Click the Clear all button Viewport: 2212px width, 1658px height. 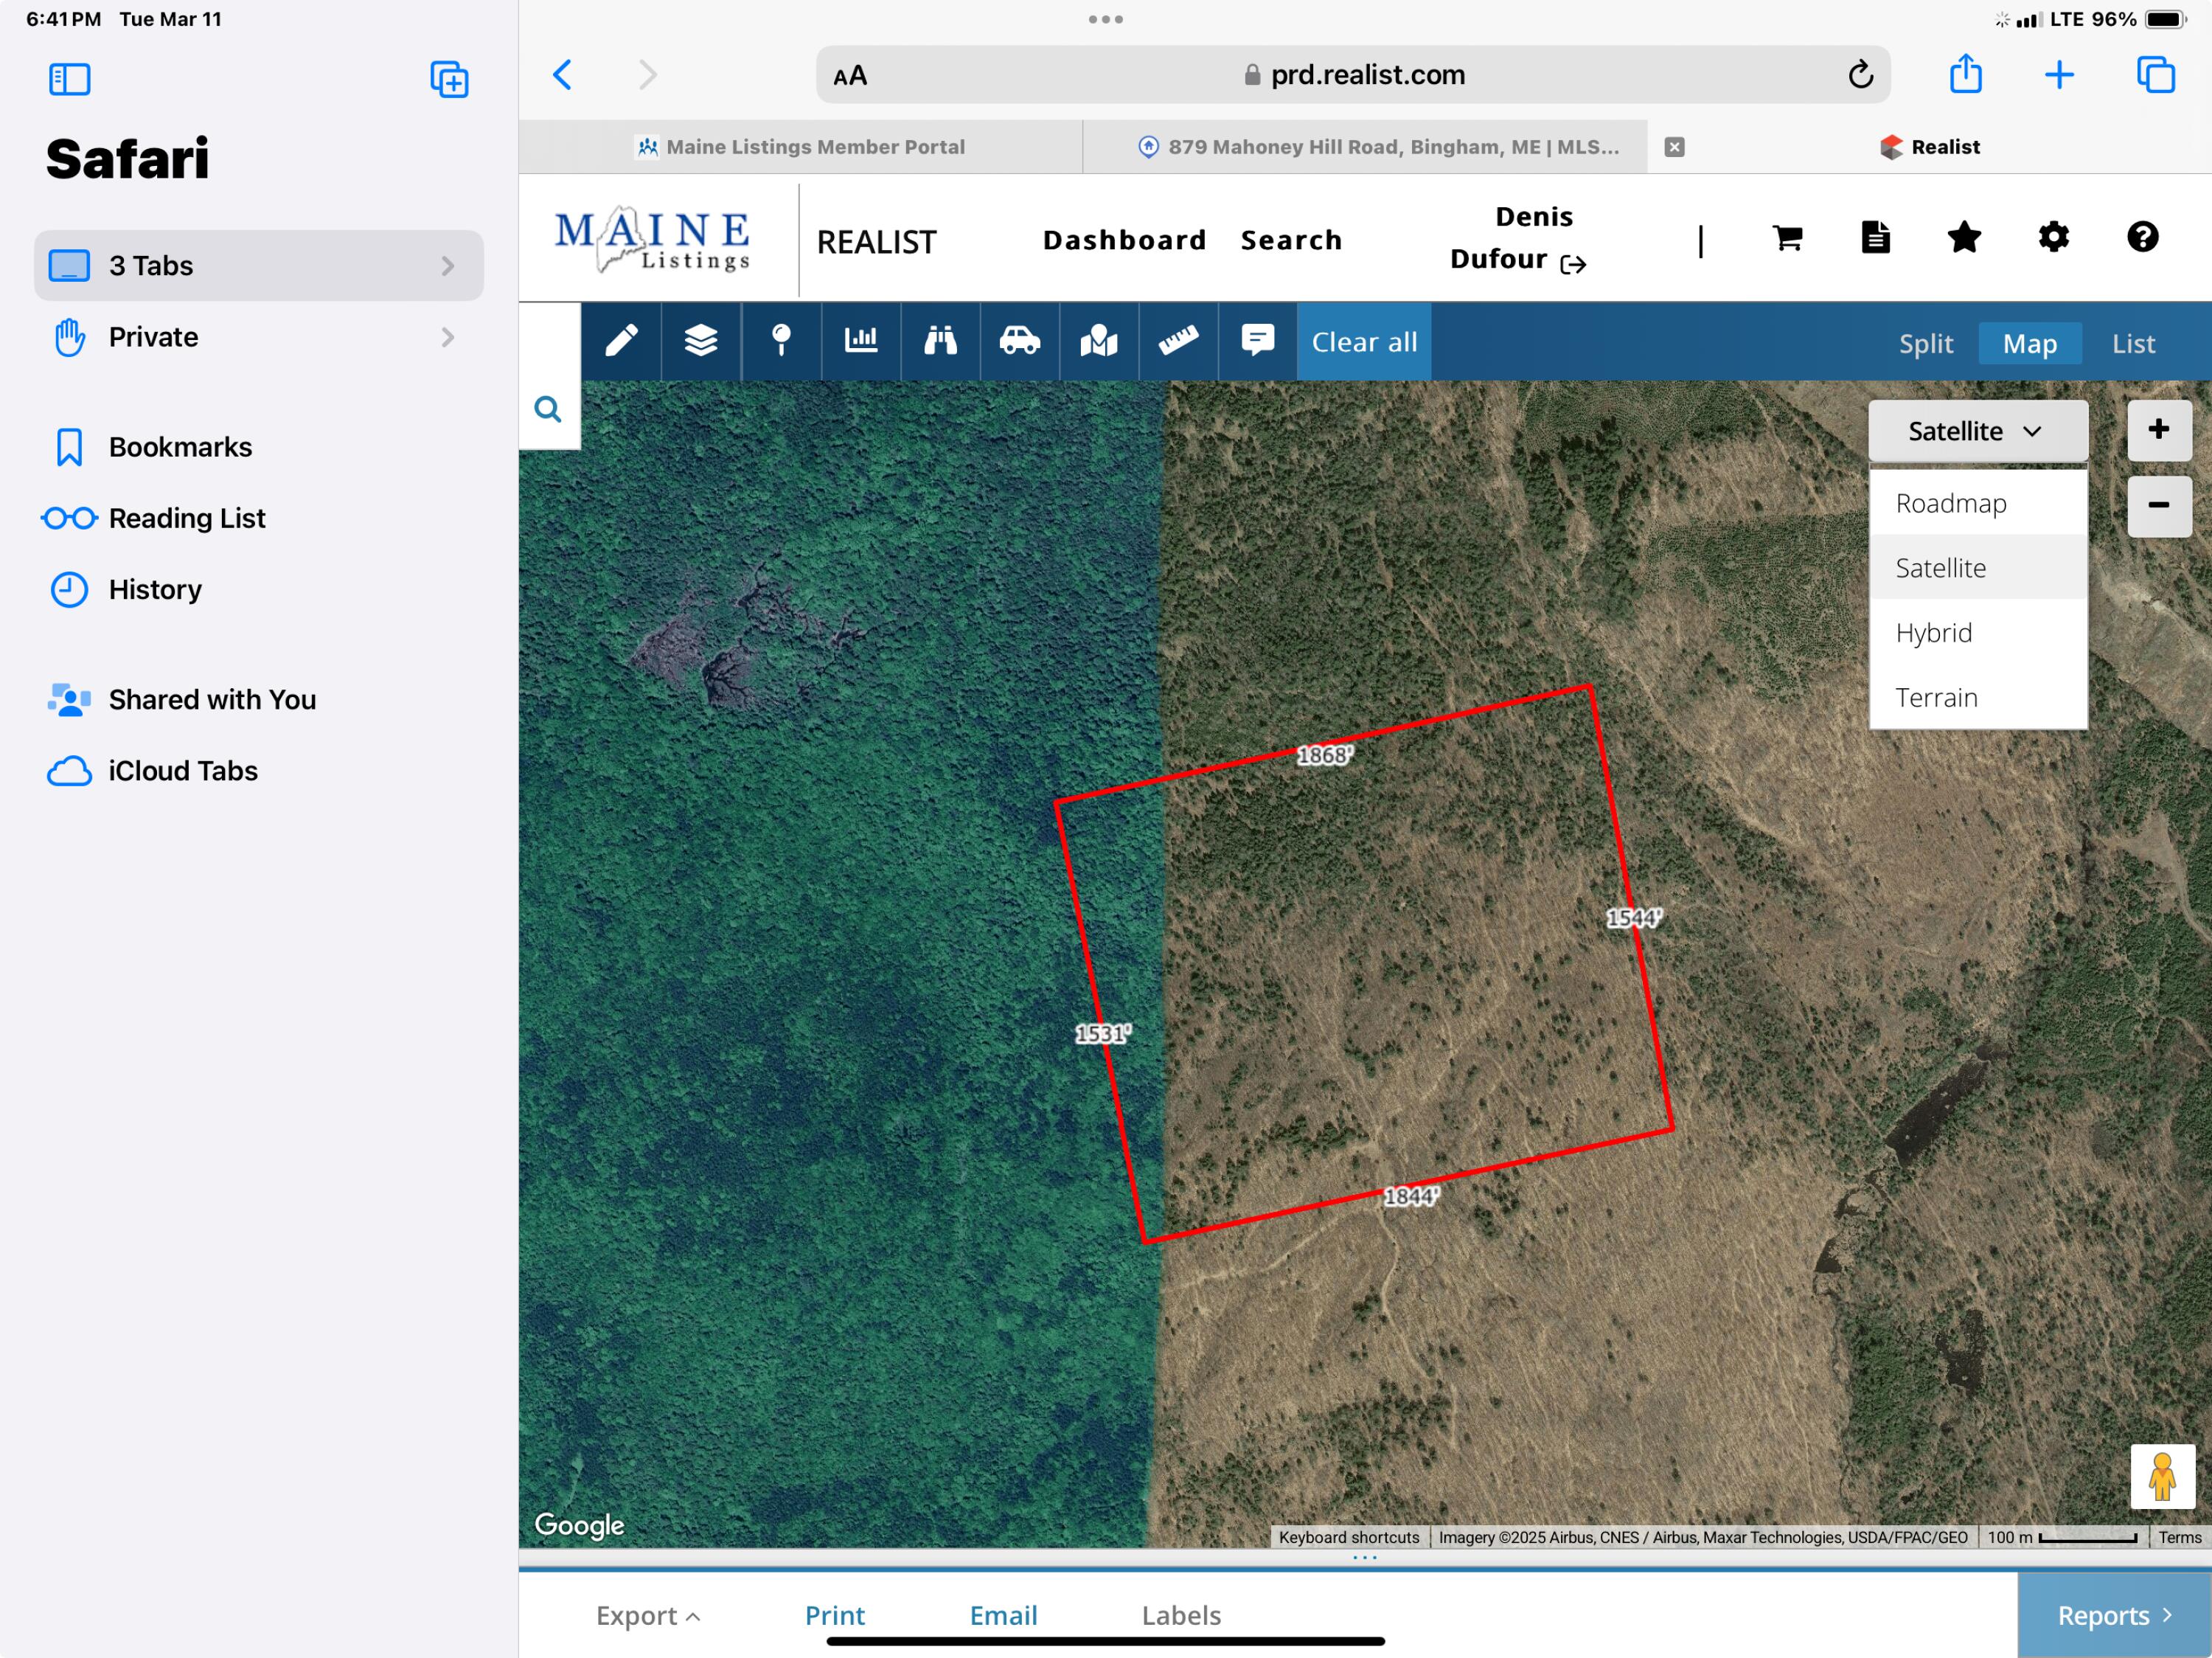(x=1364, y=342)
